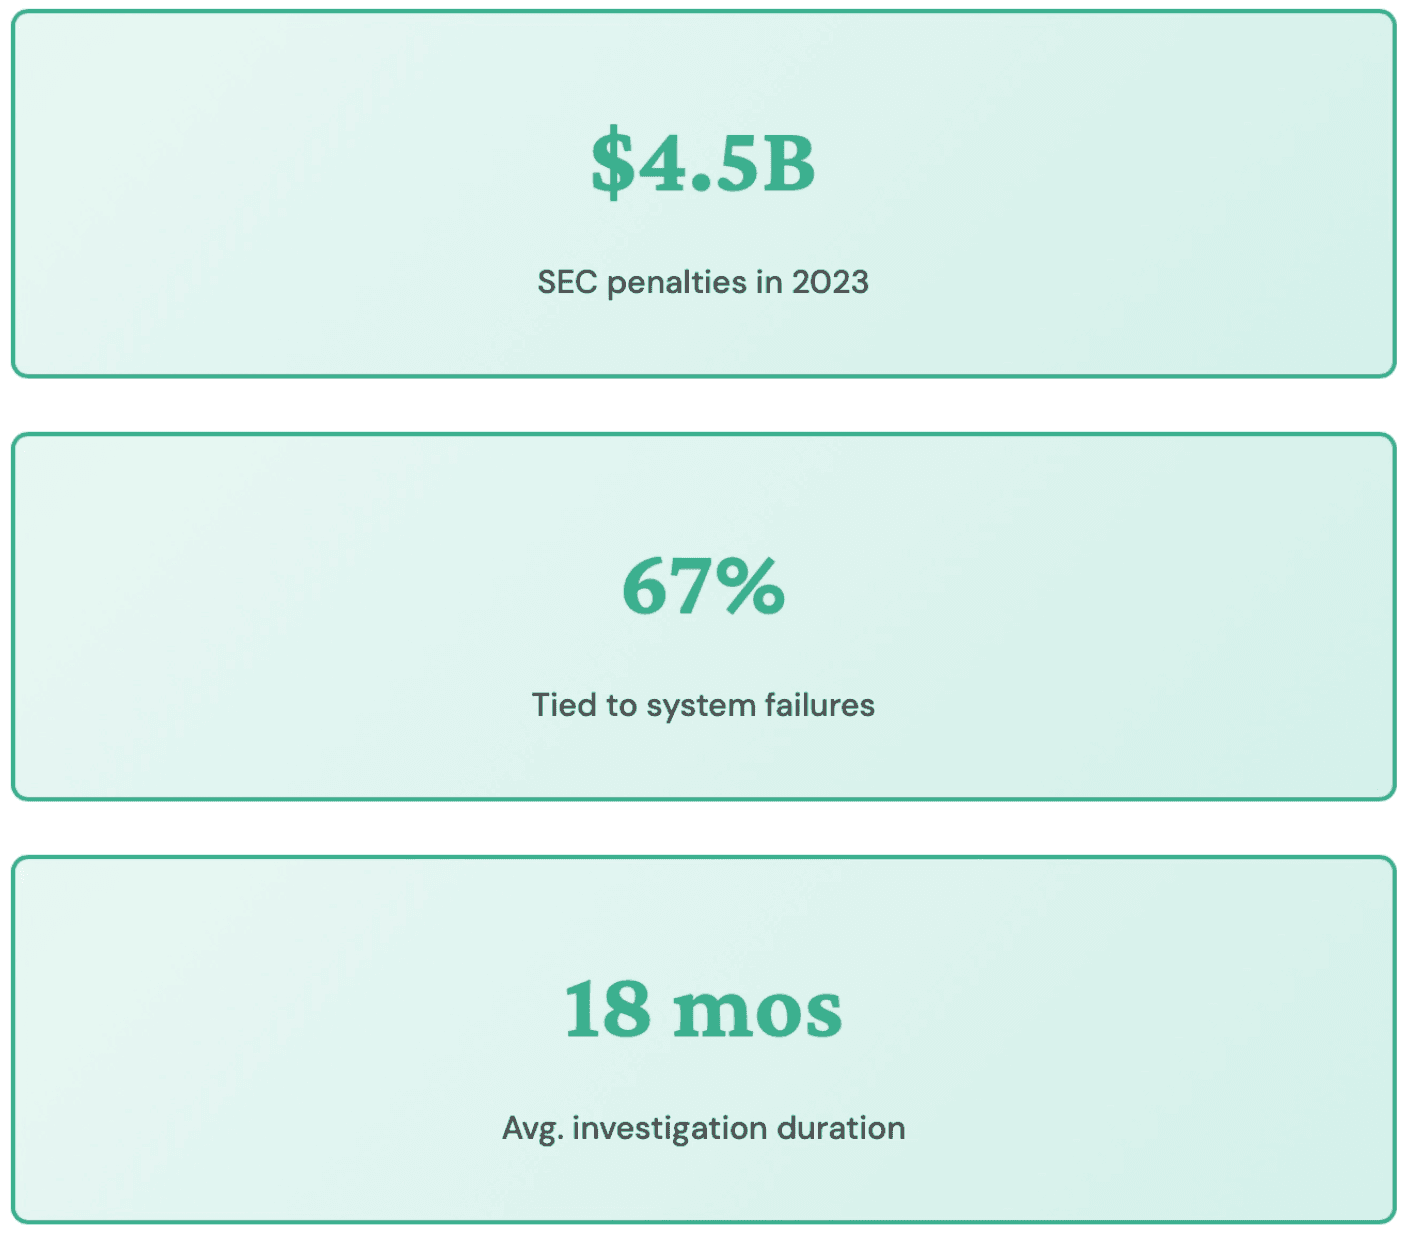This screenshot has height=1240, width=1412.
Task: Click the 'SEC penalties in 2023' caption
Action: pyautogui.click(x=703, y=282)
